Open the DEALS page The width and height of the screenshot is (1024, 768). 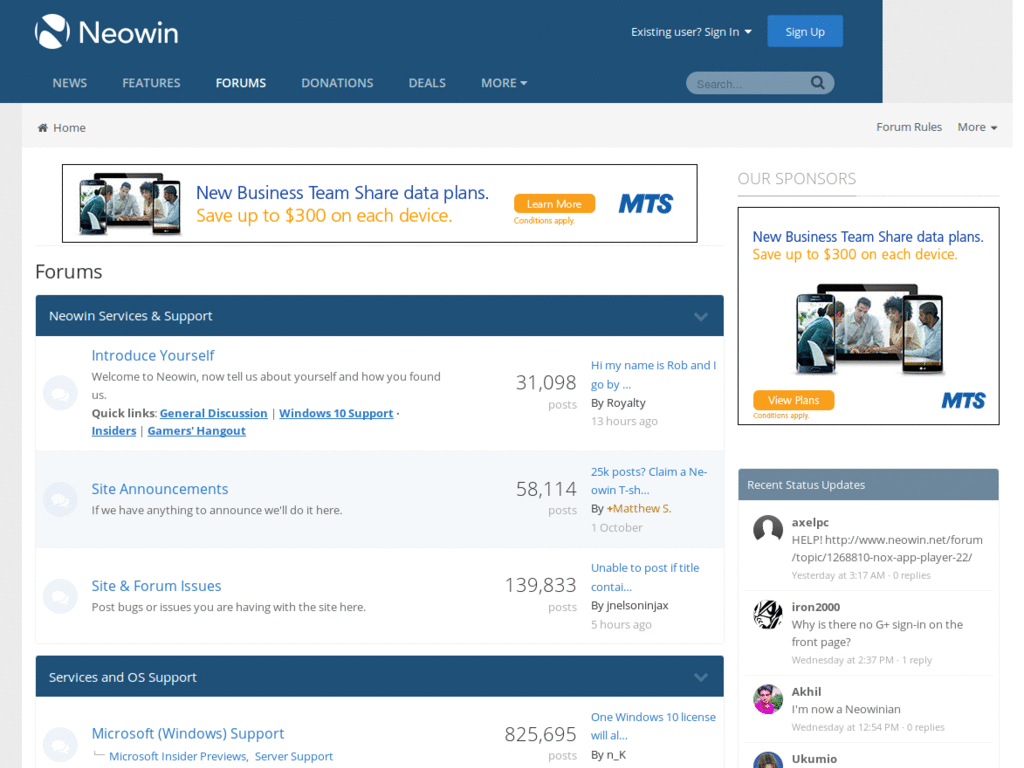427,83
